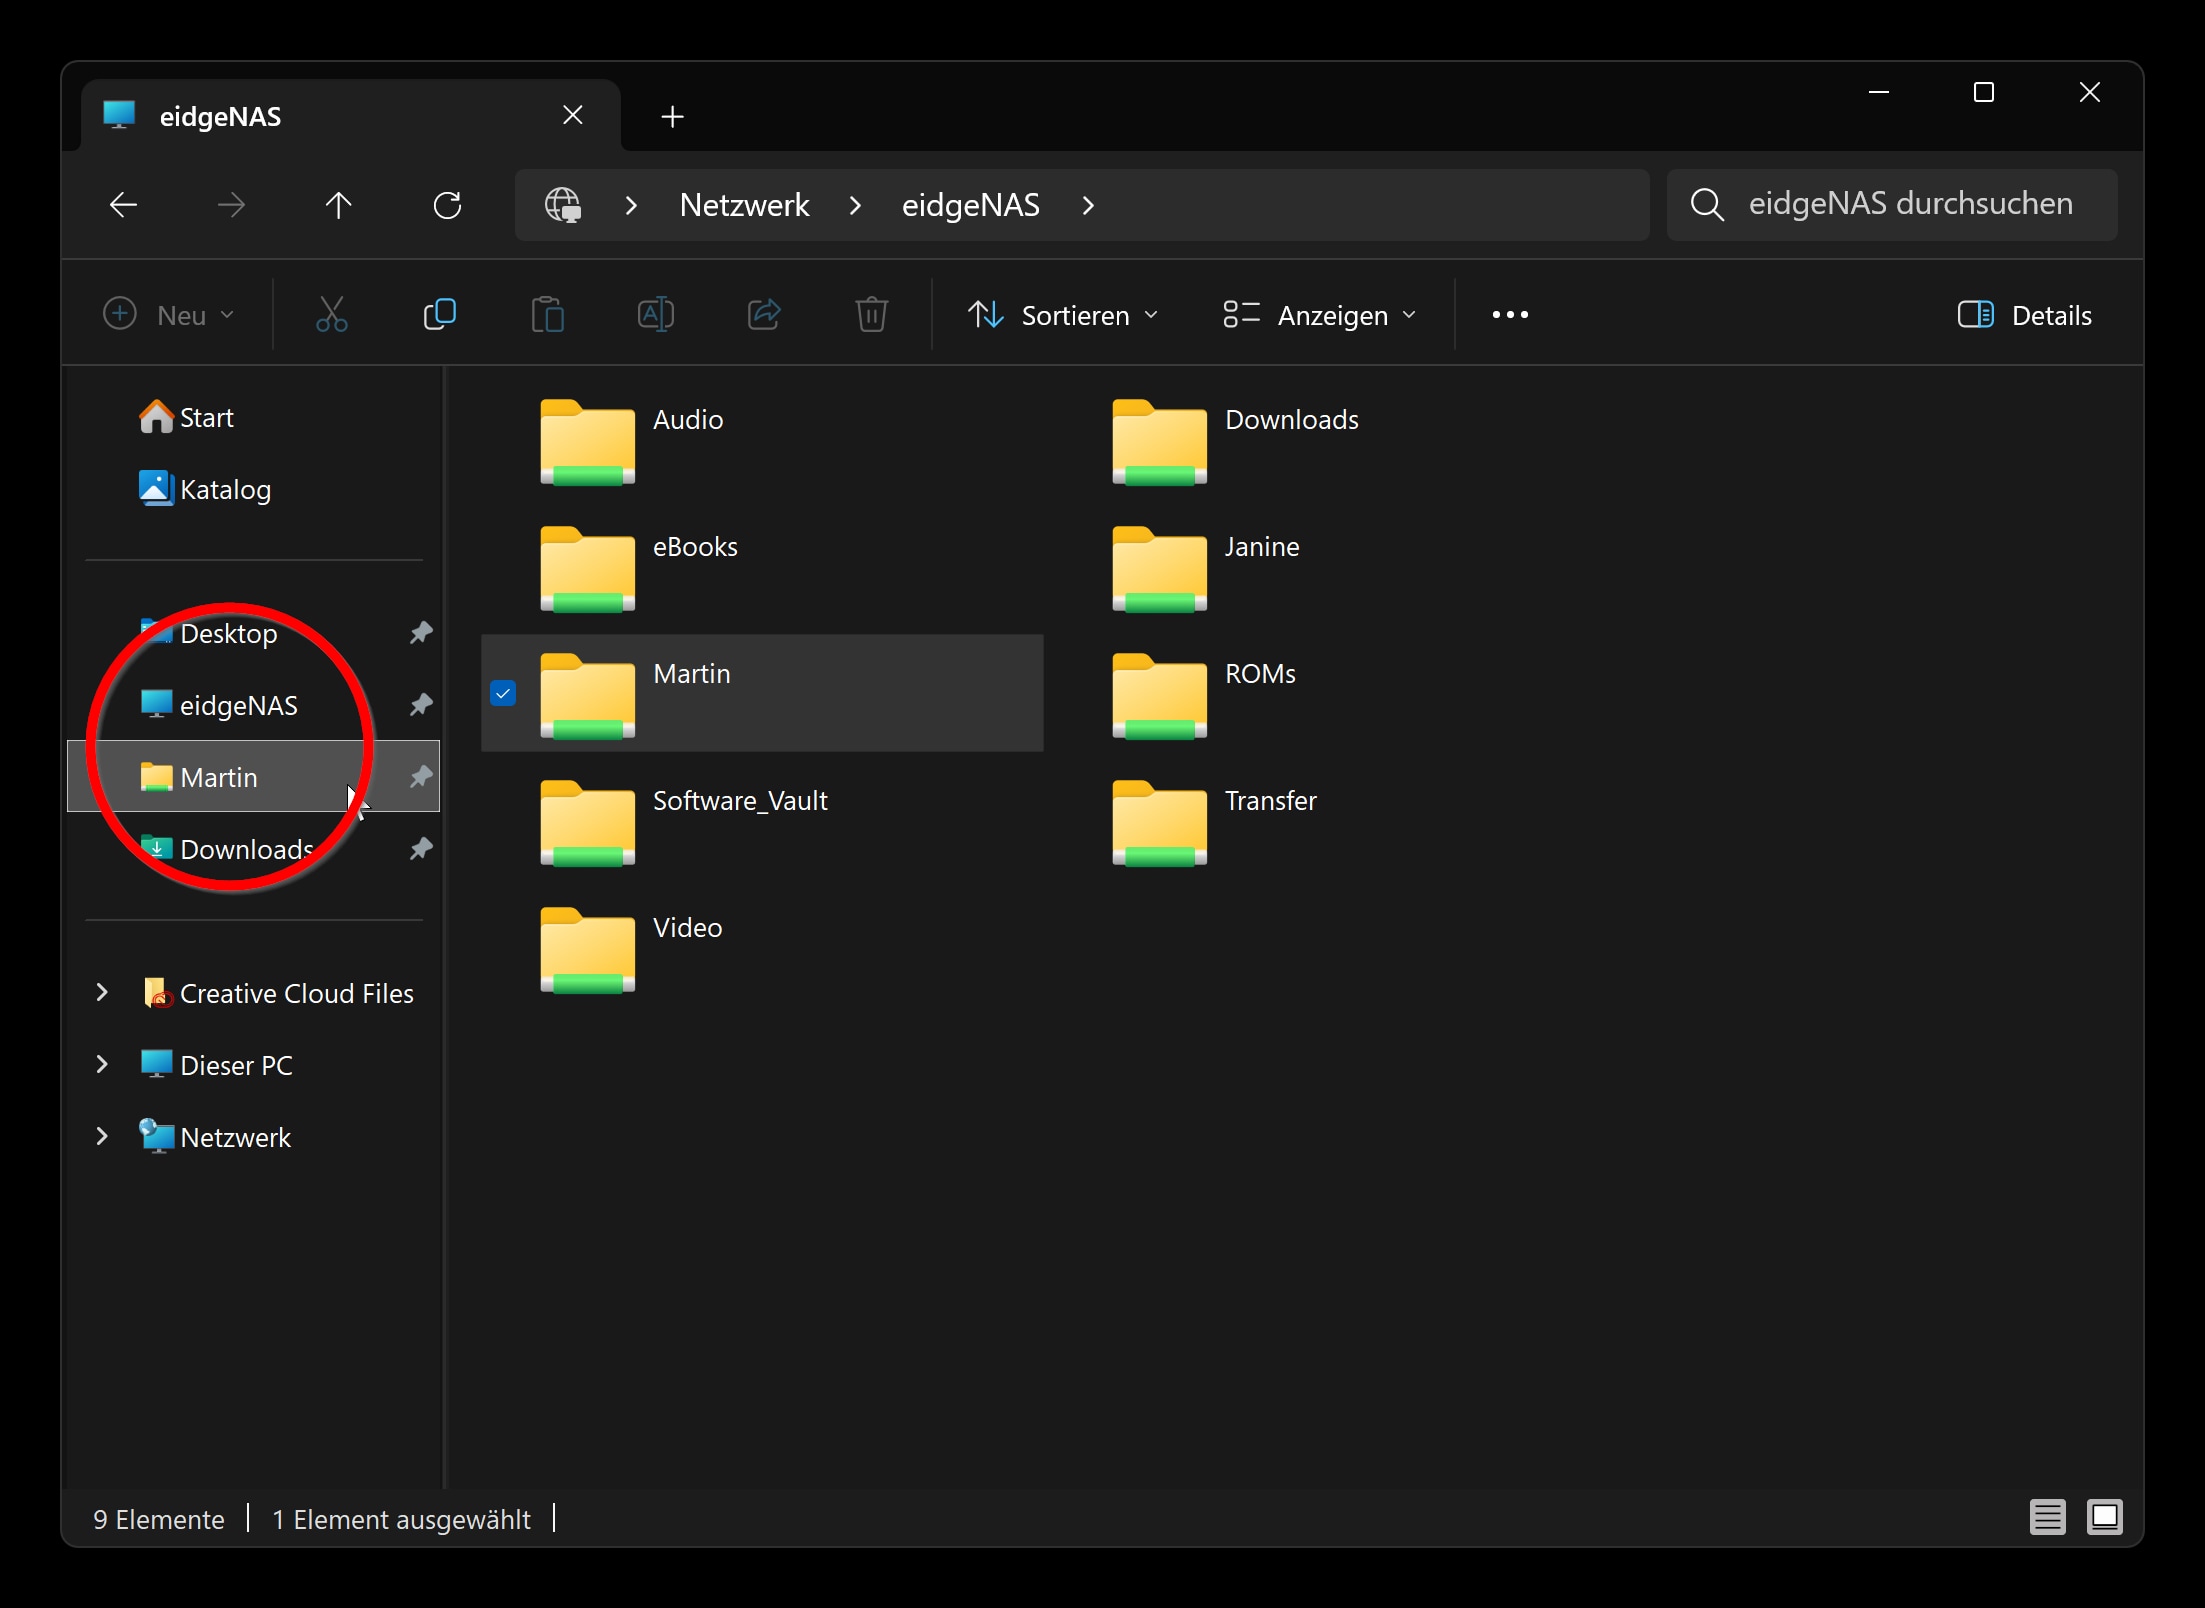Click the eidgeNAS durchsuchen search field

click(1910, 205)
